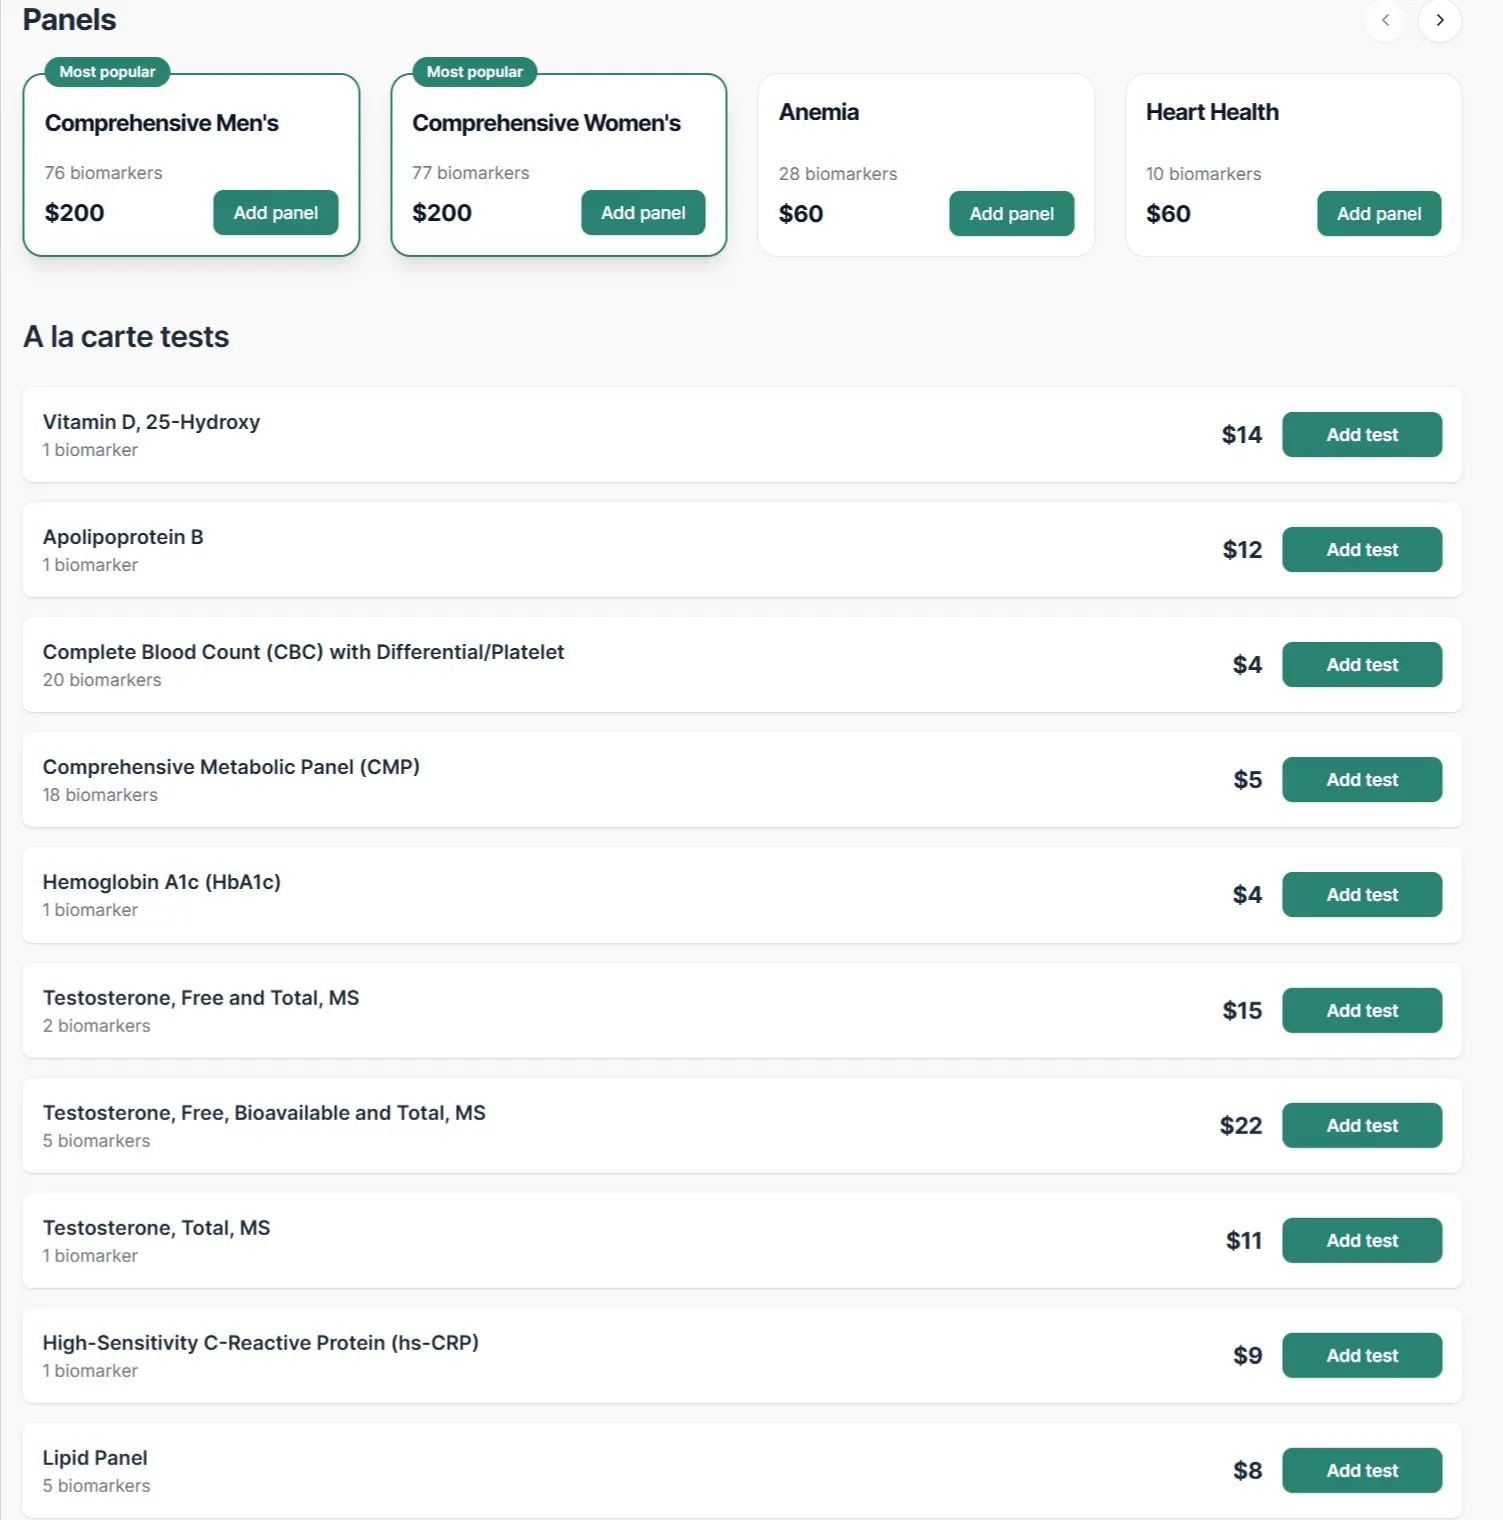Select the Heart Health panel title
The image size is (1503, 1520).
[1212, 112]
